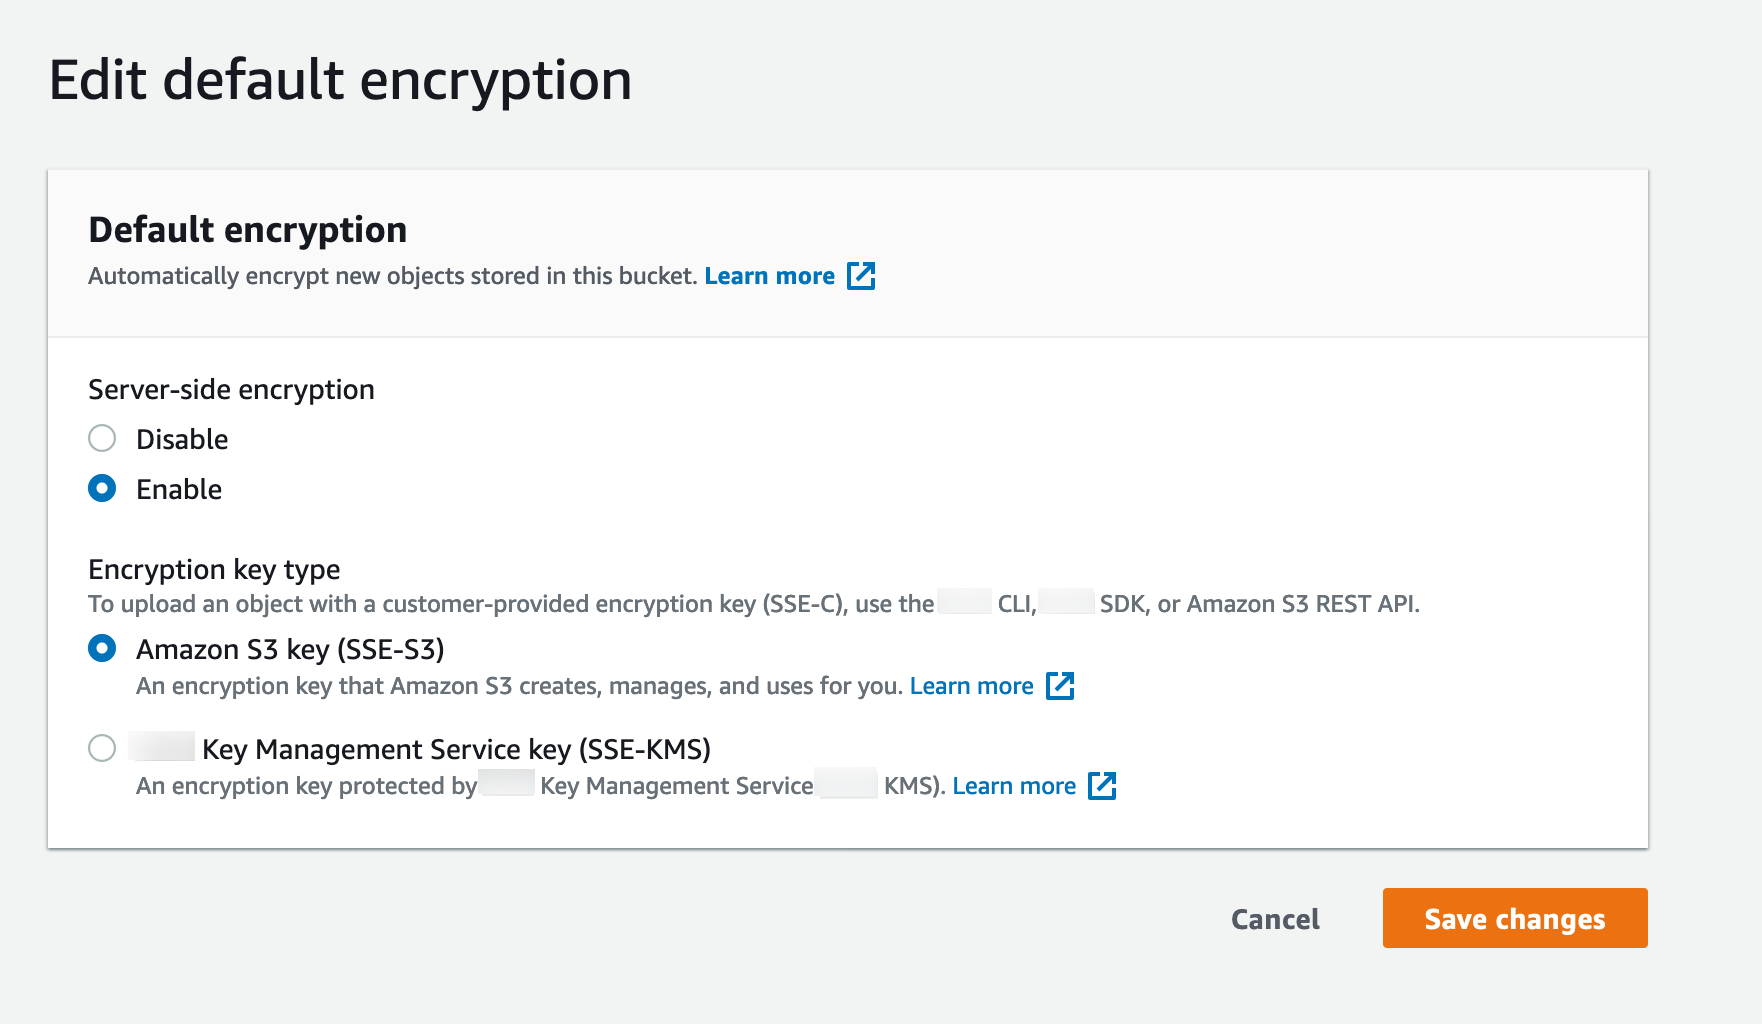Select the Disable radio button
This screenshot has width=1762, height=1024.
[102, 438]
